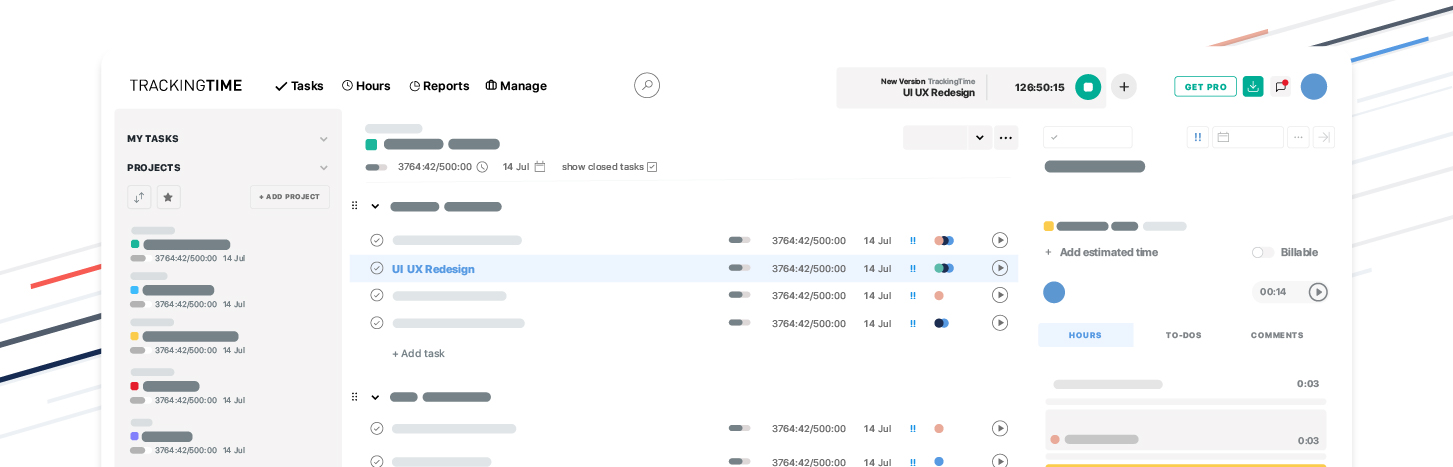Screen dimensions: 1453x467
Task: Click the sort projects arrows icon
Action: click(139, 197)
